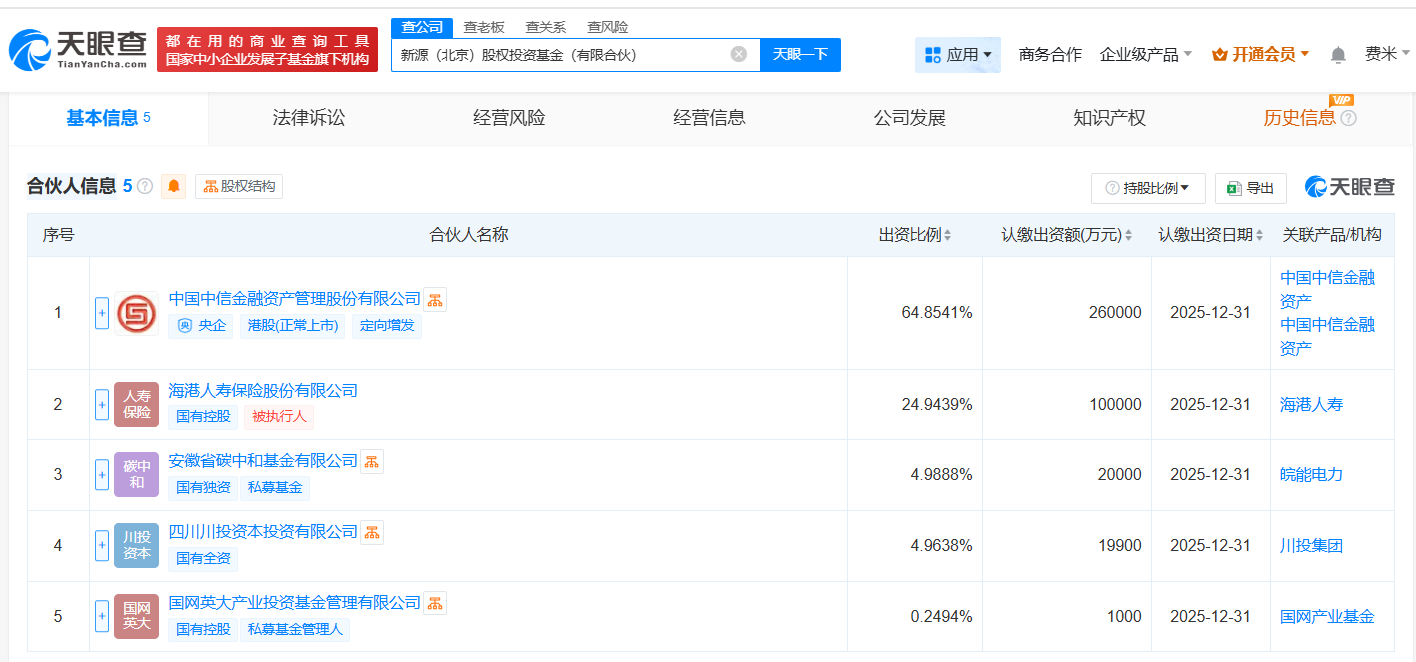Screen dimensions: 1416x662
Task: Click the 碳中和 logo tile
Action: 137,475
